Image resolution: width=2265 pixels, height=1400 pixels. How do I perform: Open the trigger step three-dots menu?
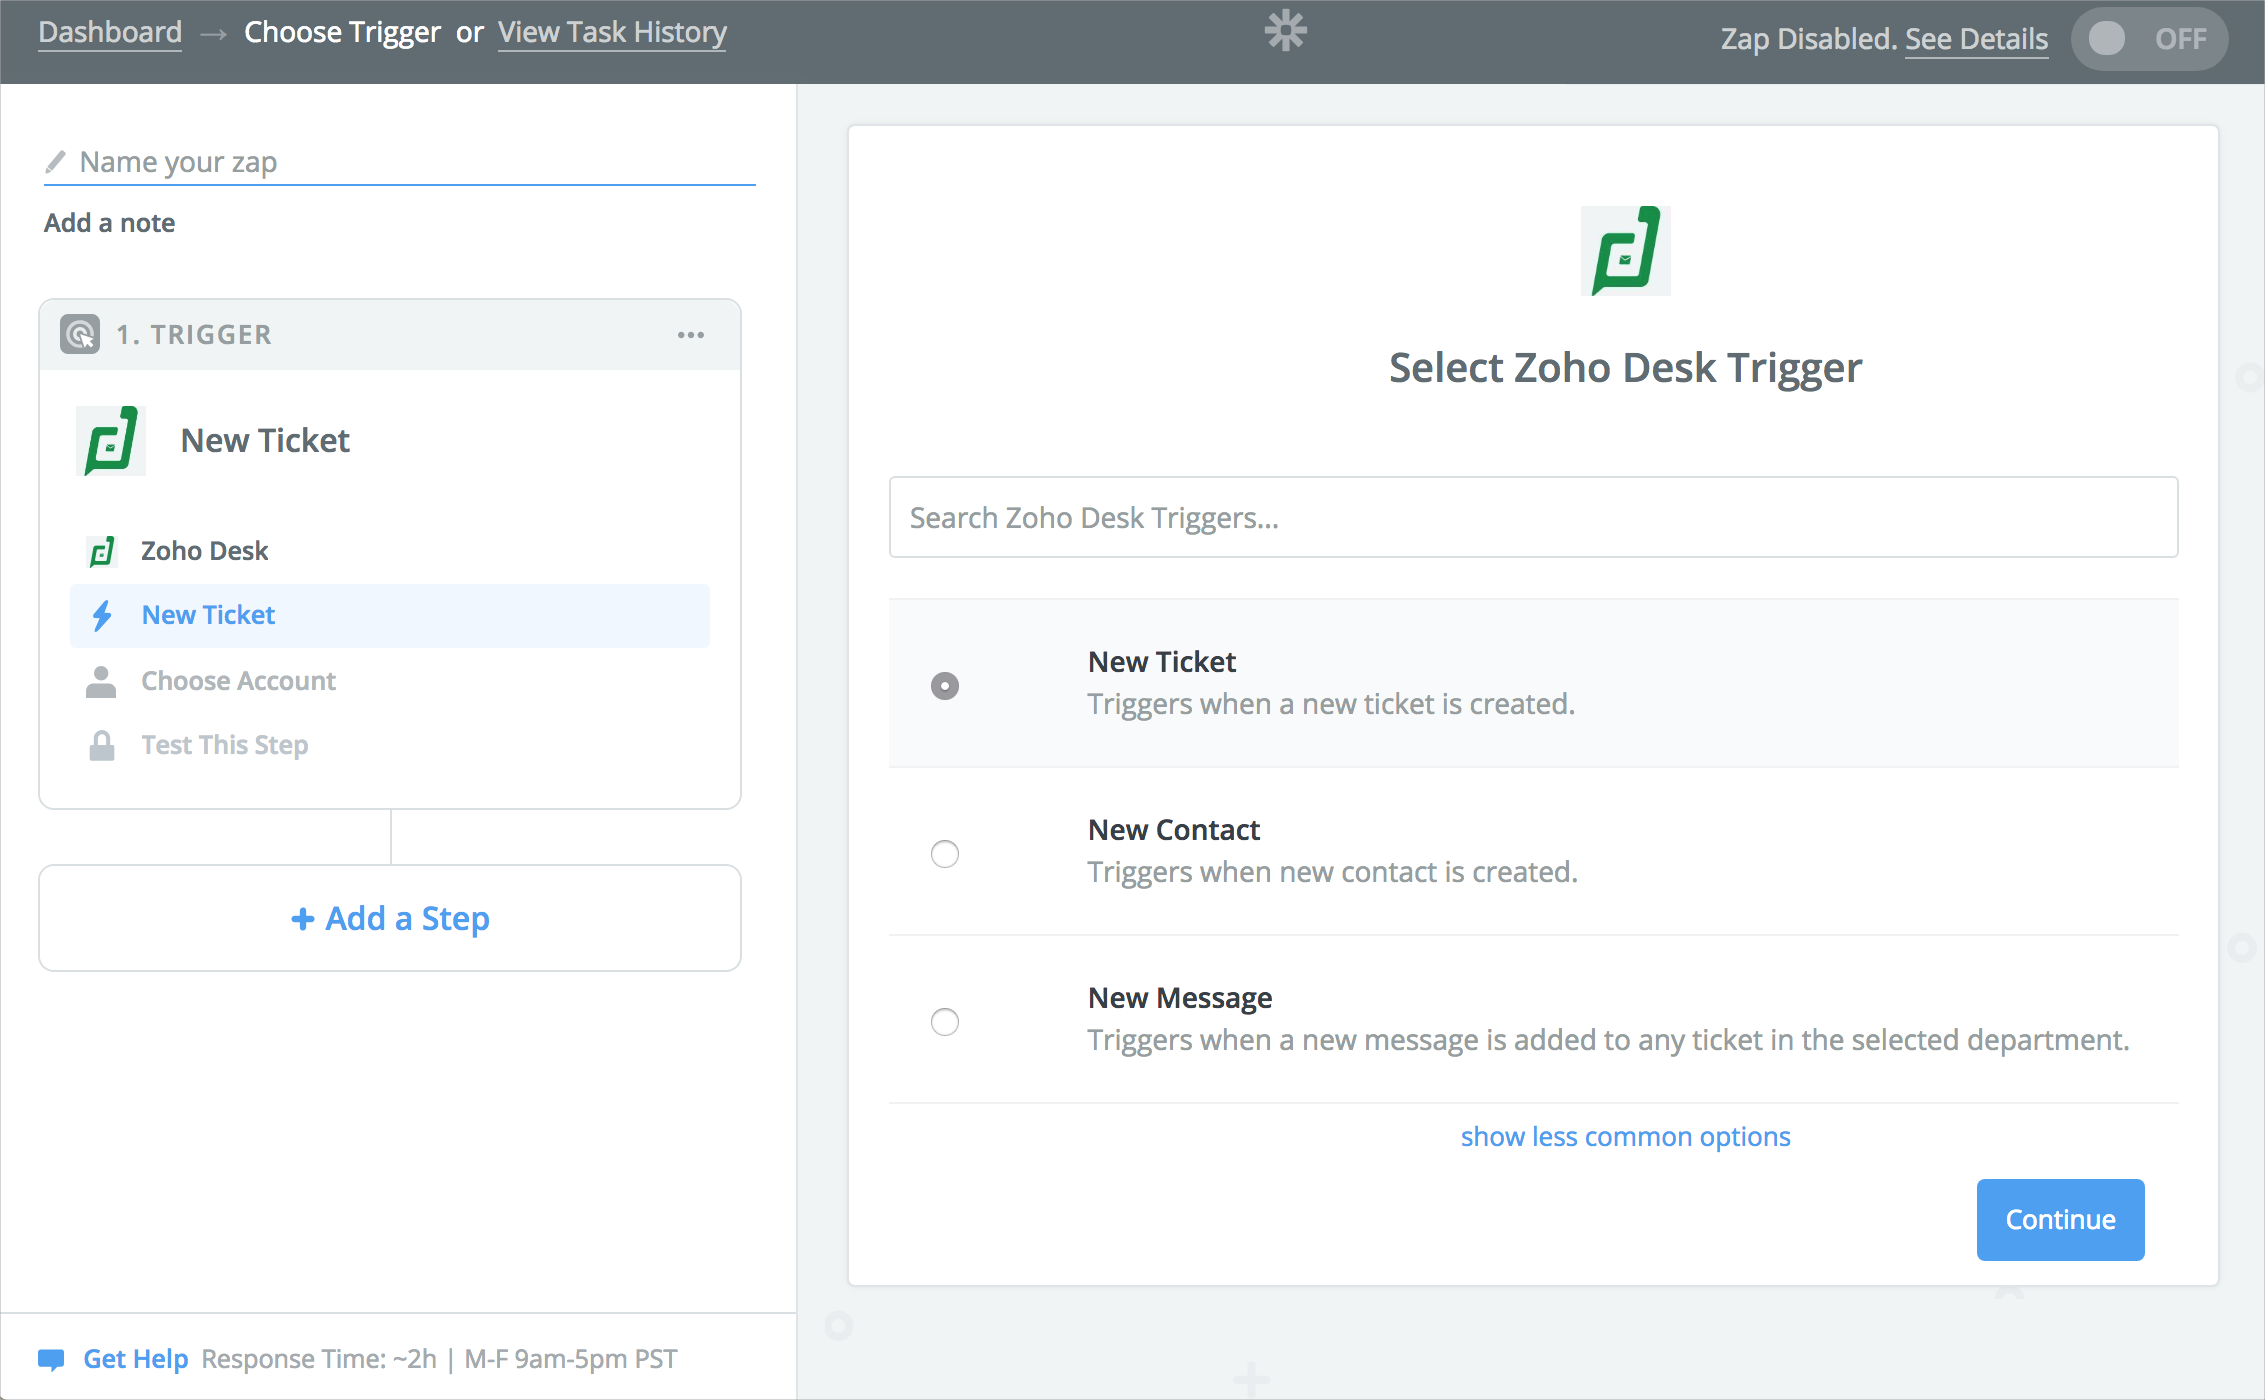(691, 335)
